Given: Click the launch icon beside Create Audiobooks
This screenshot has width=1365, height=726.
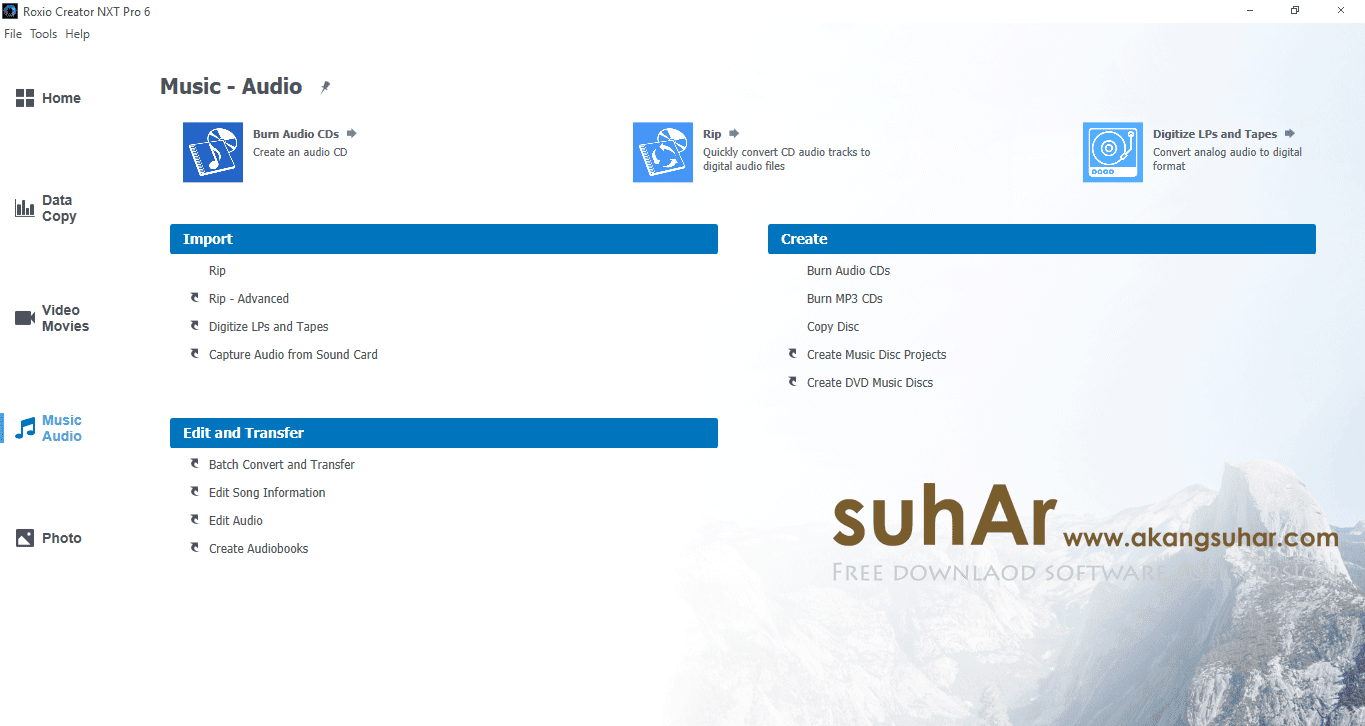Looking at the screenshot, I should (x=195, y=548).
